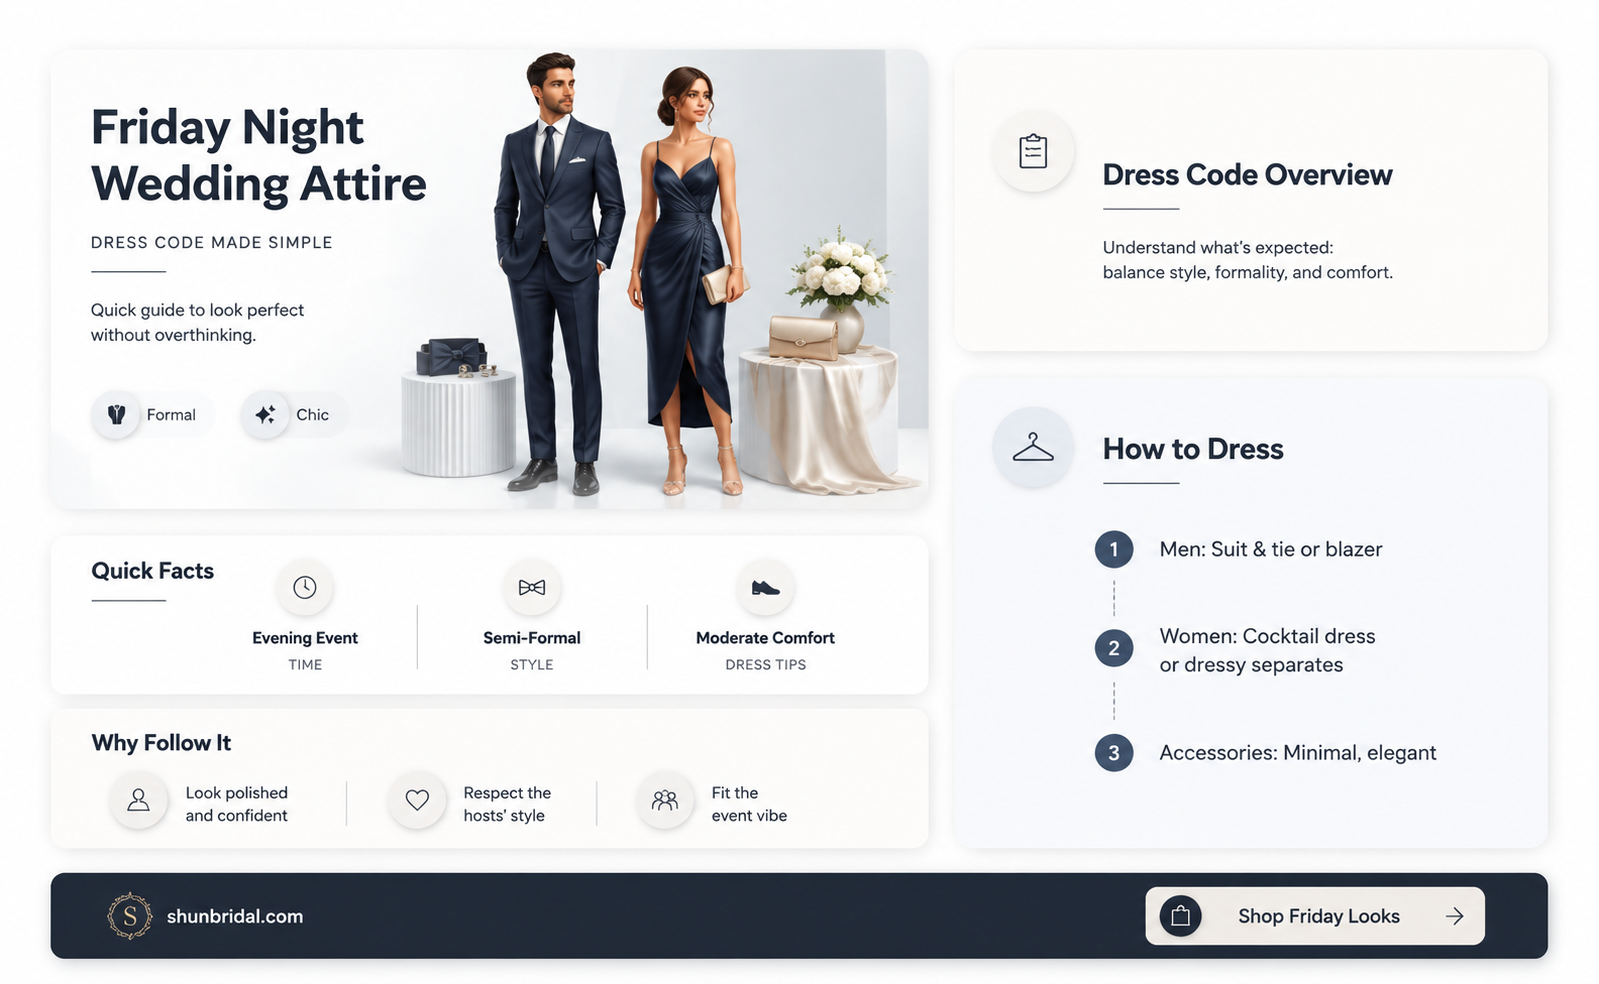
Task: Click the Respect the hosts' style text
Action: (507, 804)
